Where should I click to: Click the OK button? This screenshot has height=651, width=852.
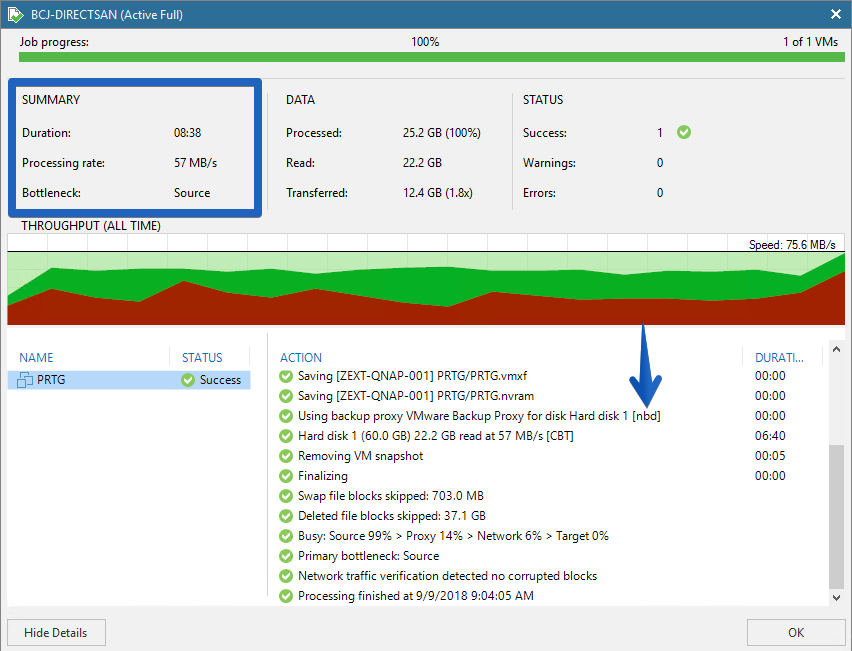795,633
